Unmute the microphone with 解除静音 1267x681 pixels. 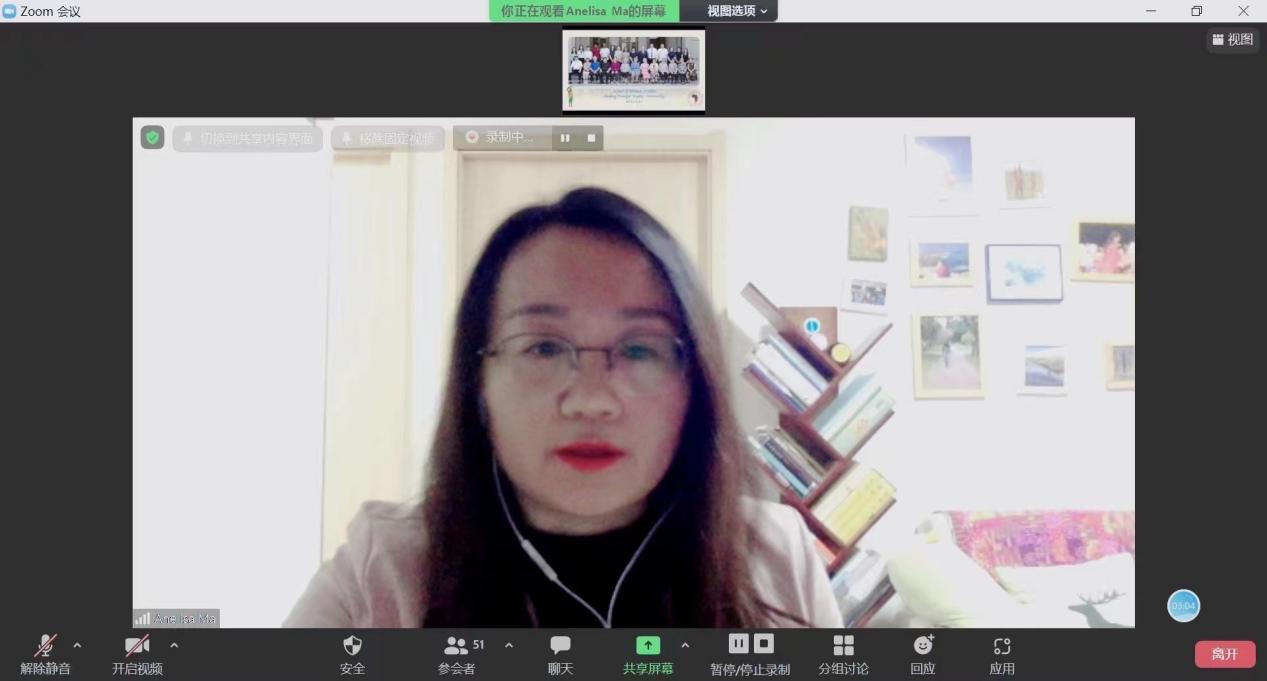(45, 646)
